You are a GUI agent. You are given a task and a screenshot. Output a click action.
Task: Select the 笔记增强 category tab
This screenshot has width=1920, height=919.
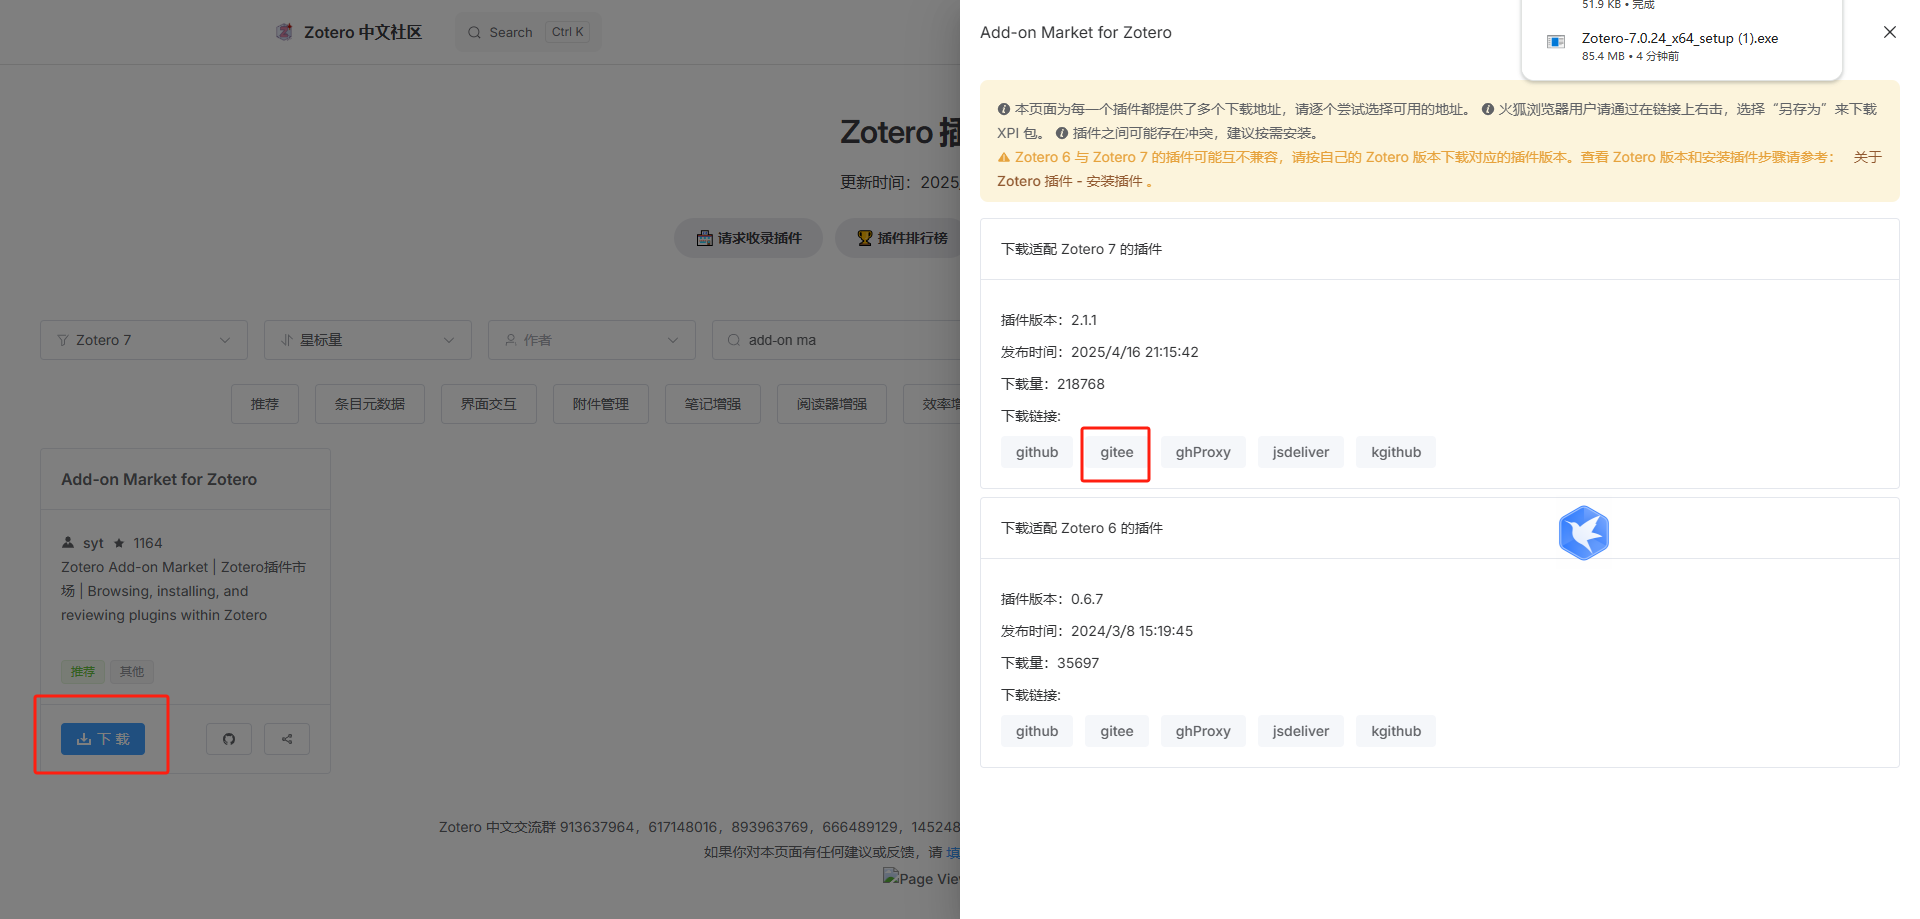pyautogui.click(x=713, y=404)
